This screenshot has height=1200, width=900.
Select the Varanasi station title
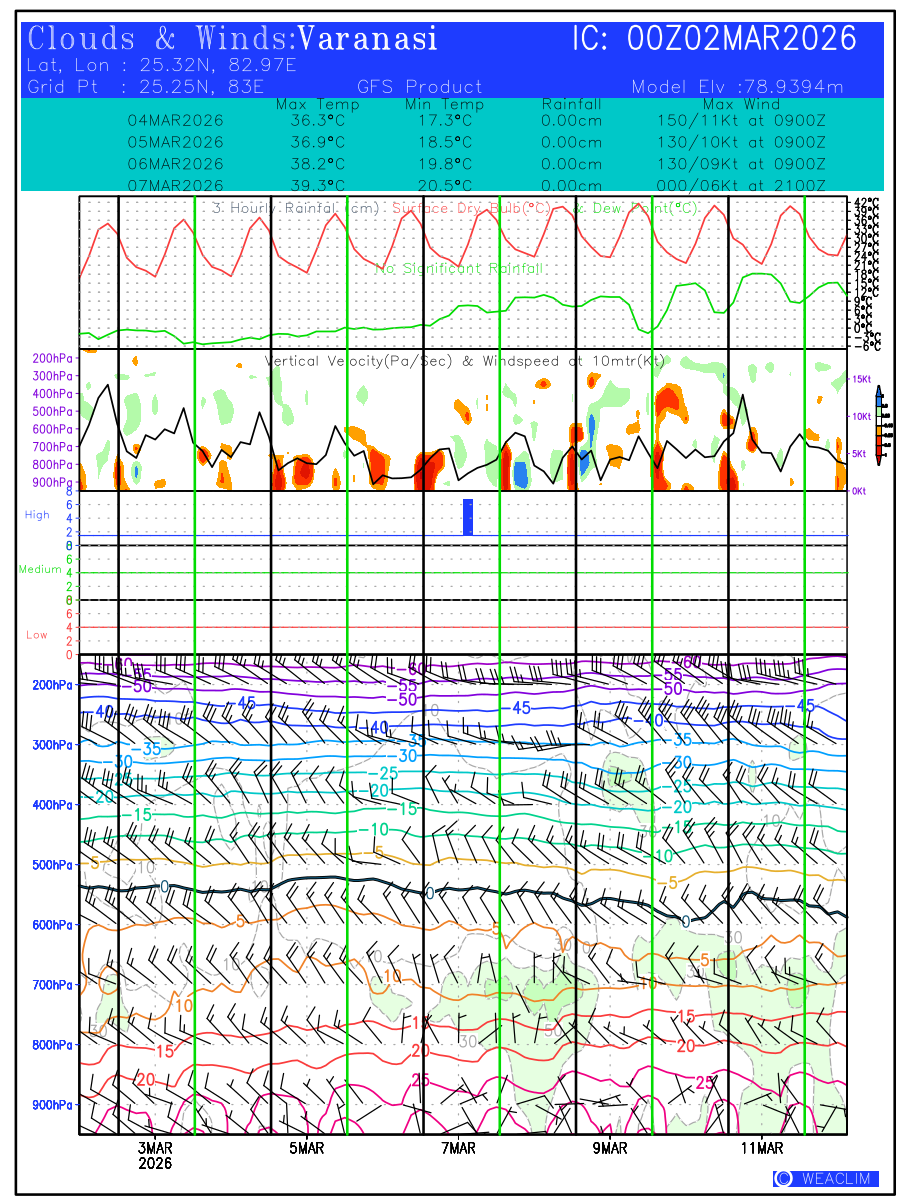(368, 39)
